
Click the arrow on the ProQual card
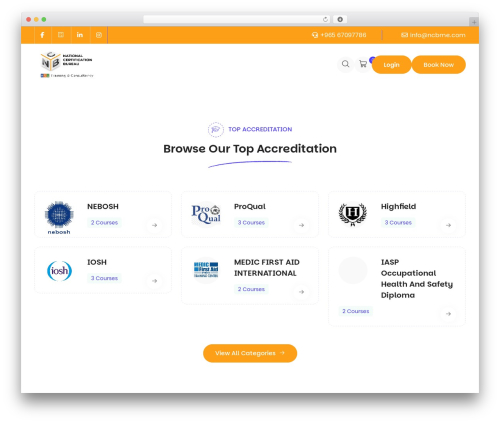[301, 225]
